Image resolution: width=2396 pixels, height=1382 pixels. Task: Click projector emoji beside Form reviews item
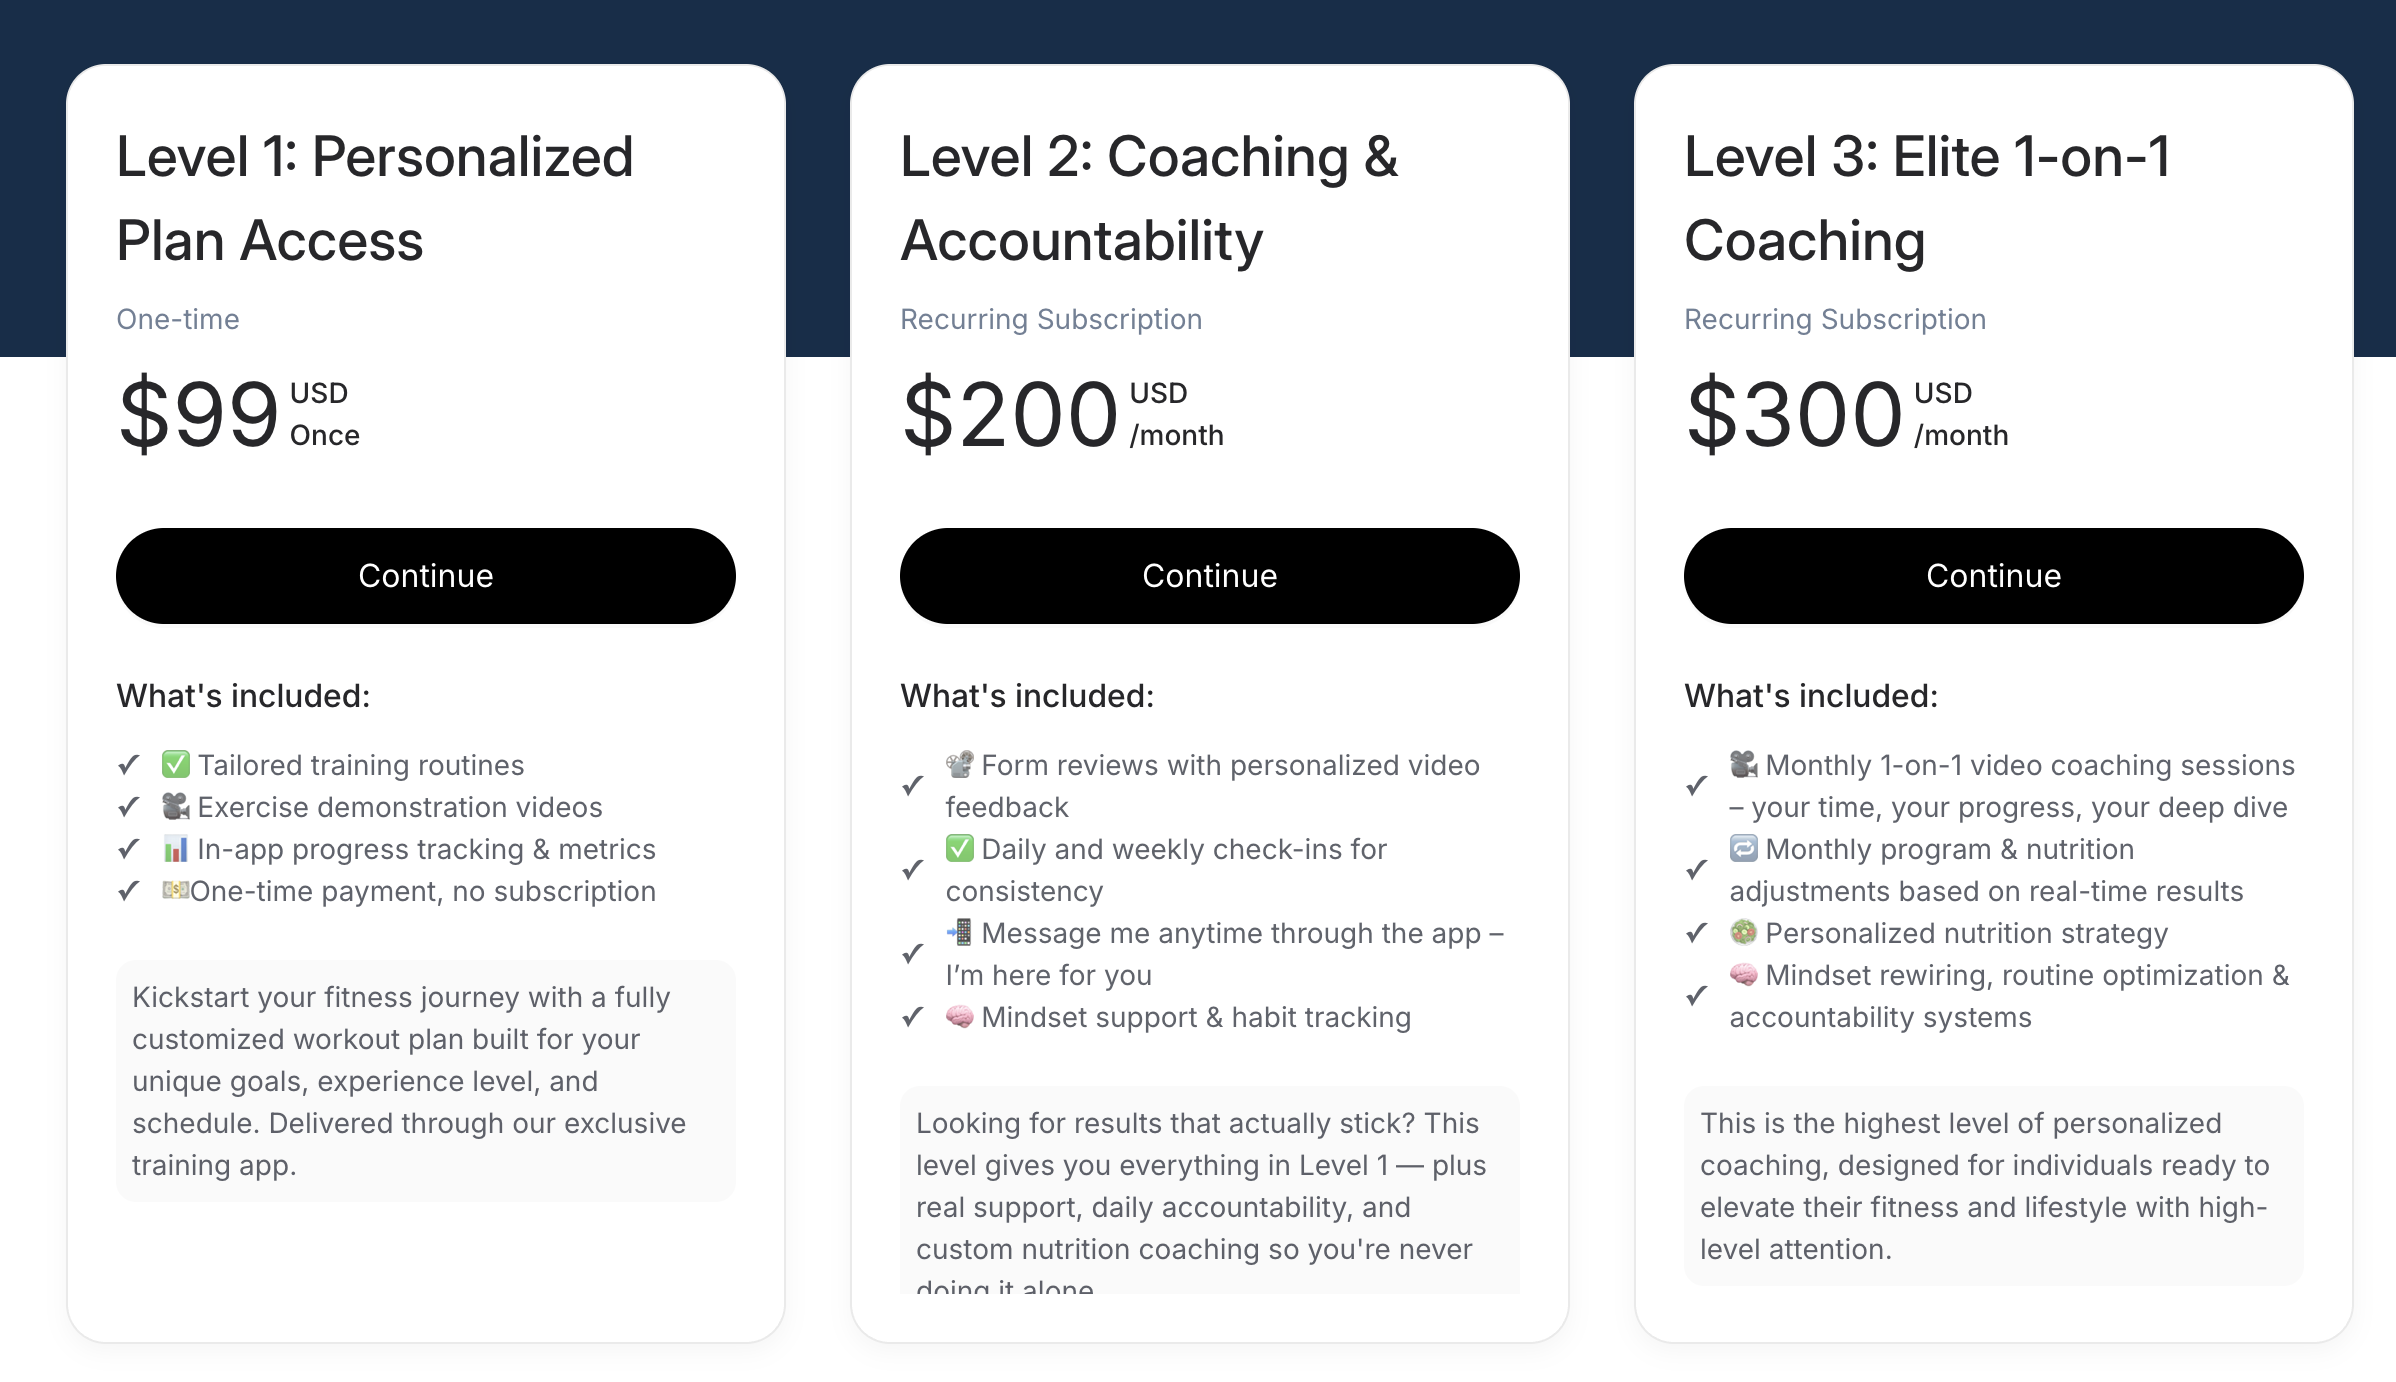tap(960, 765)
